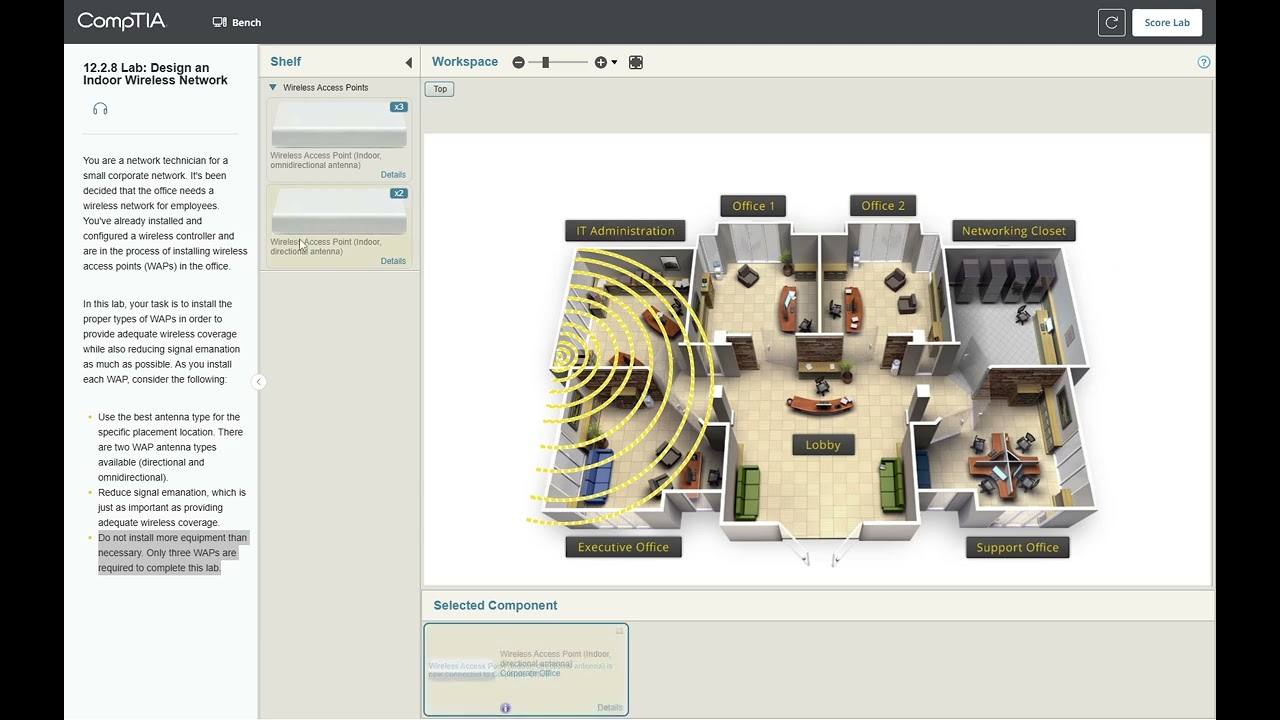Open Details for the omnidirectional access point
Viewport: 1280px width, 720px height.
pyautogui.click(x=393, y=175)
